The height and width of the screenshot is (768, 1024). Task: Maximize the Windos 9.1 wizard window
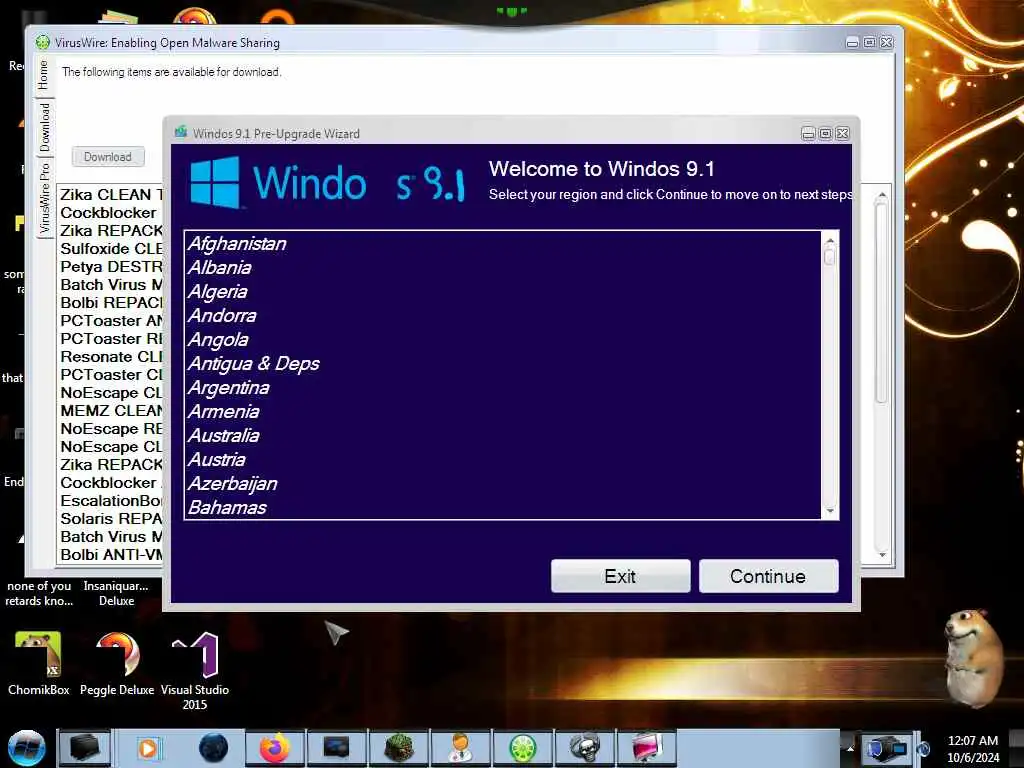tap(825, 133)
